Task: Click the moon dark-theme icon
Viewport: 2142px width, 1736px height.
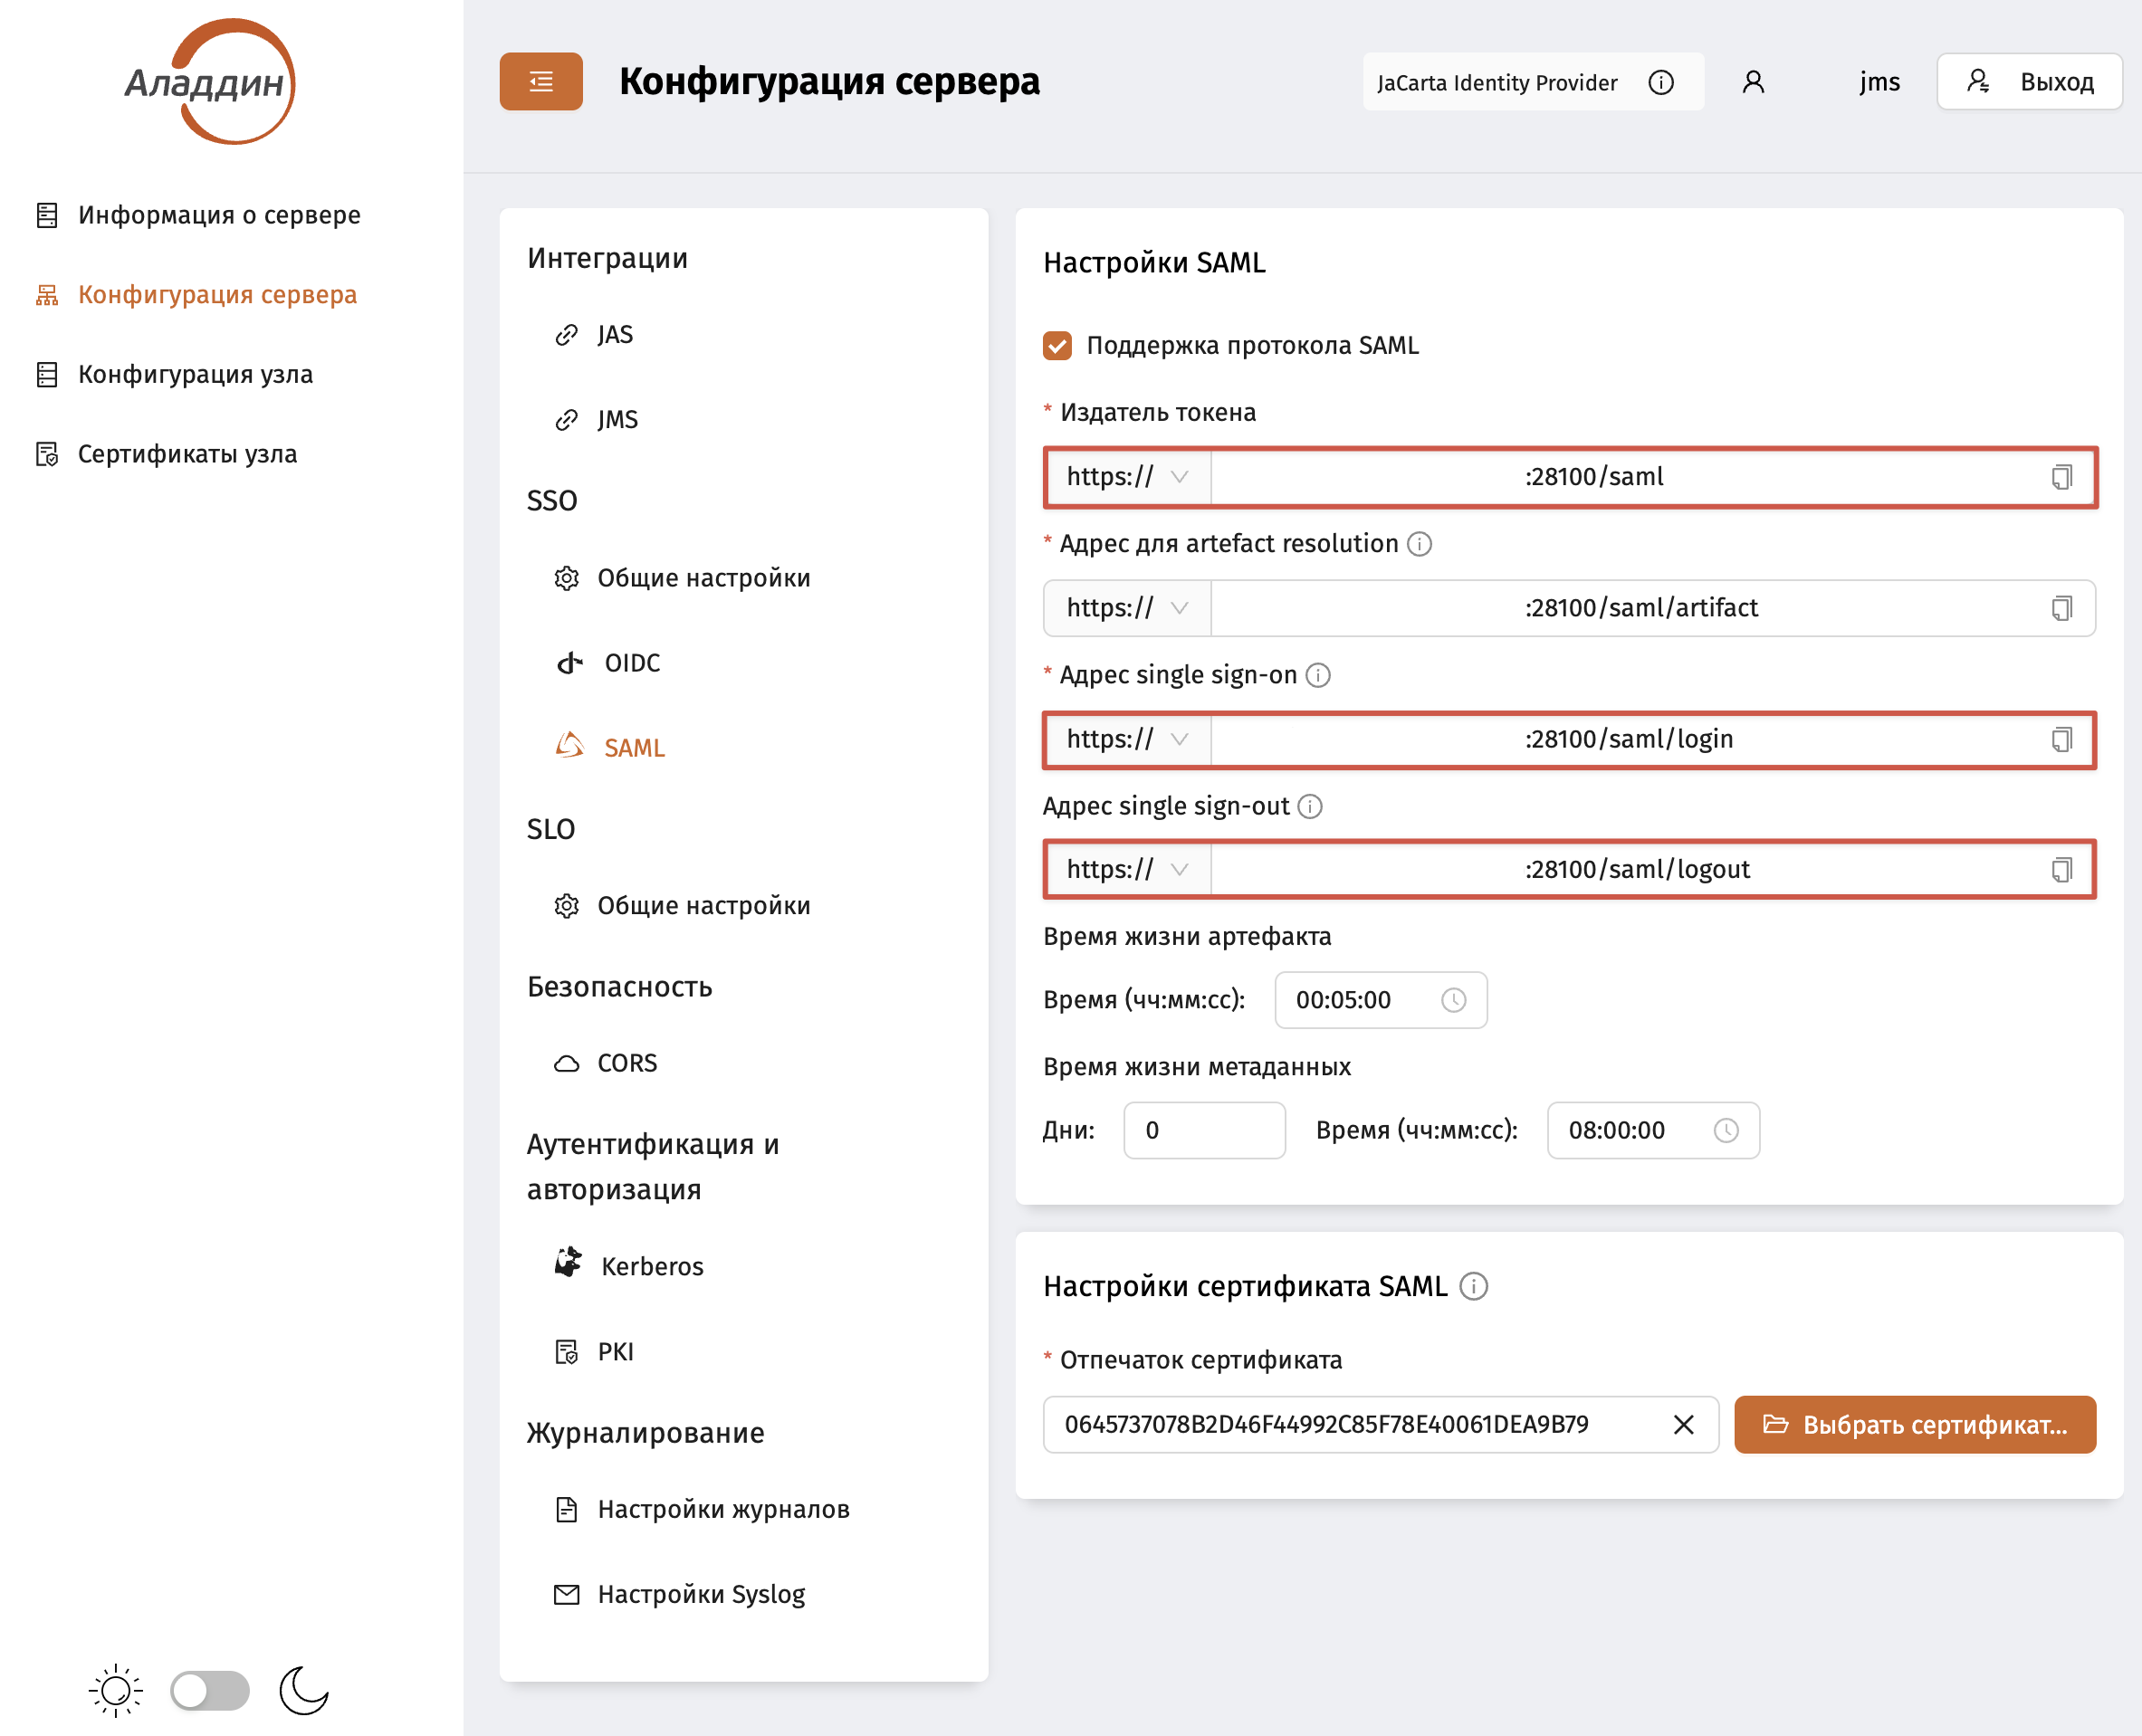Action: [x=304, y=1691]
